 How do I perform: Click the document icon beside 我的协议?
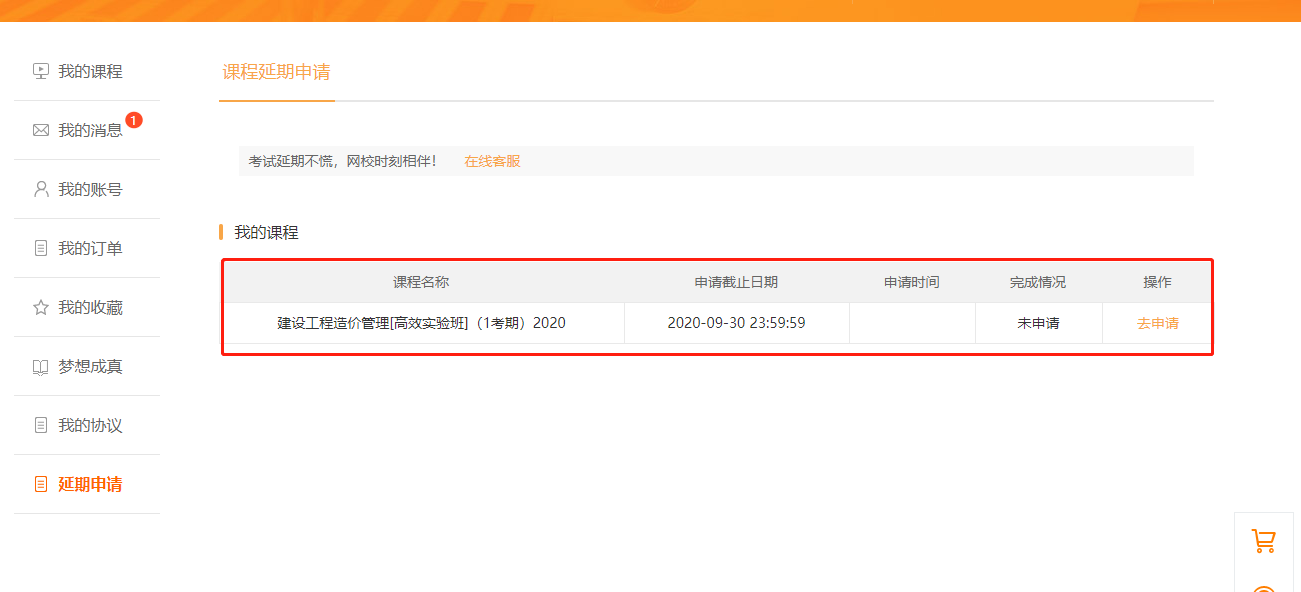coord(40,425)
